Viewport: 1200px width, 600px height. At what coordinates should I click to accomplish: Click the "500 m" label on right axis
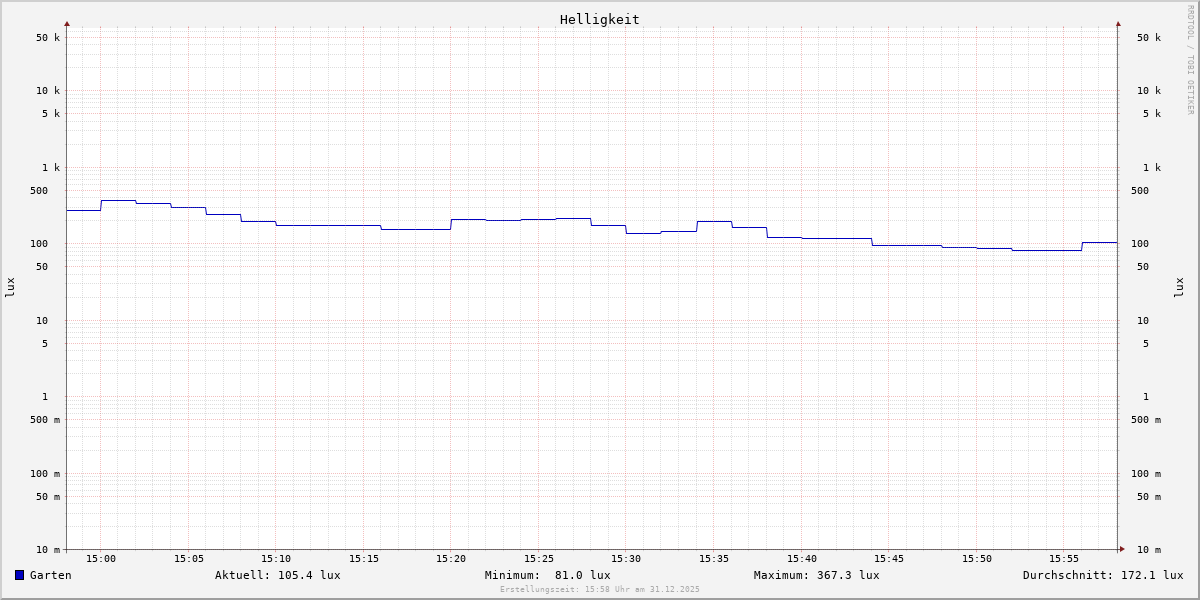pyautogui.click(x=1146, y=420)
